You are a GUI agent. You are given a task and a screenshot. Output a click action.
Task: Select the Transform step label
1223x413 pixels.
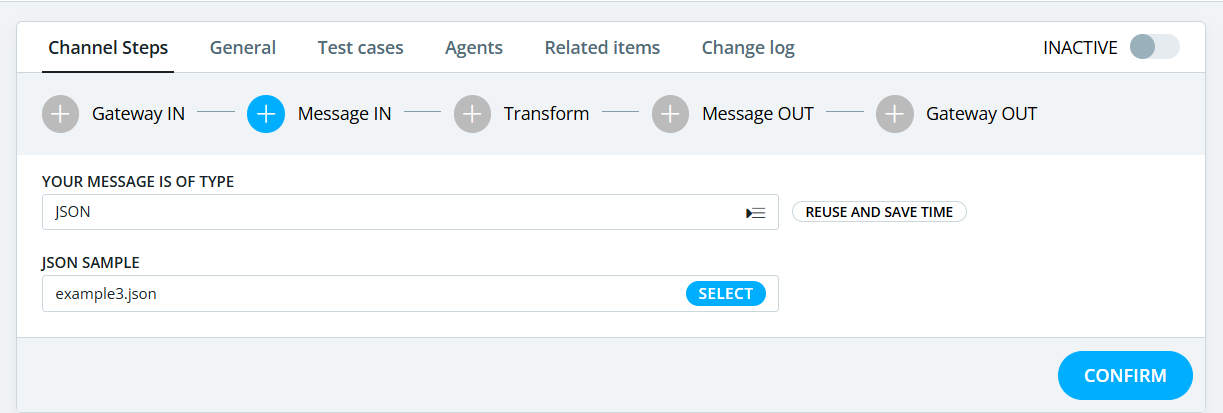coord(546,114)
